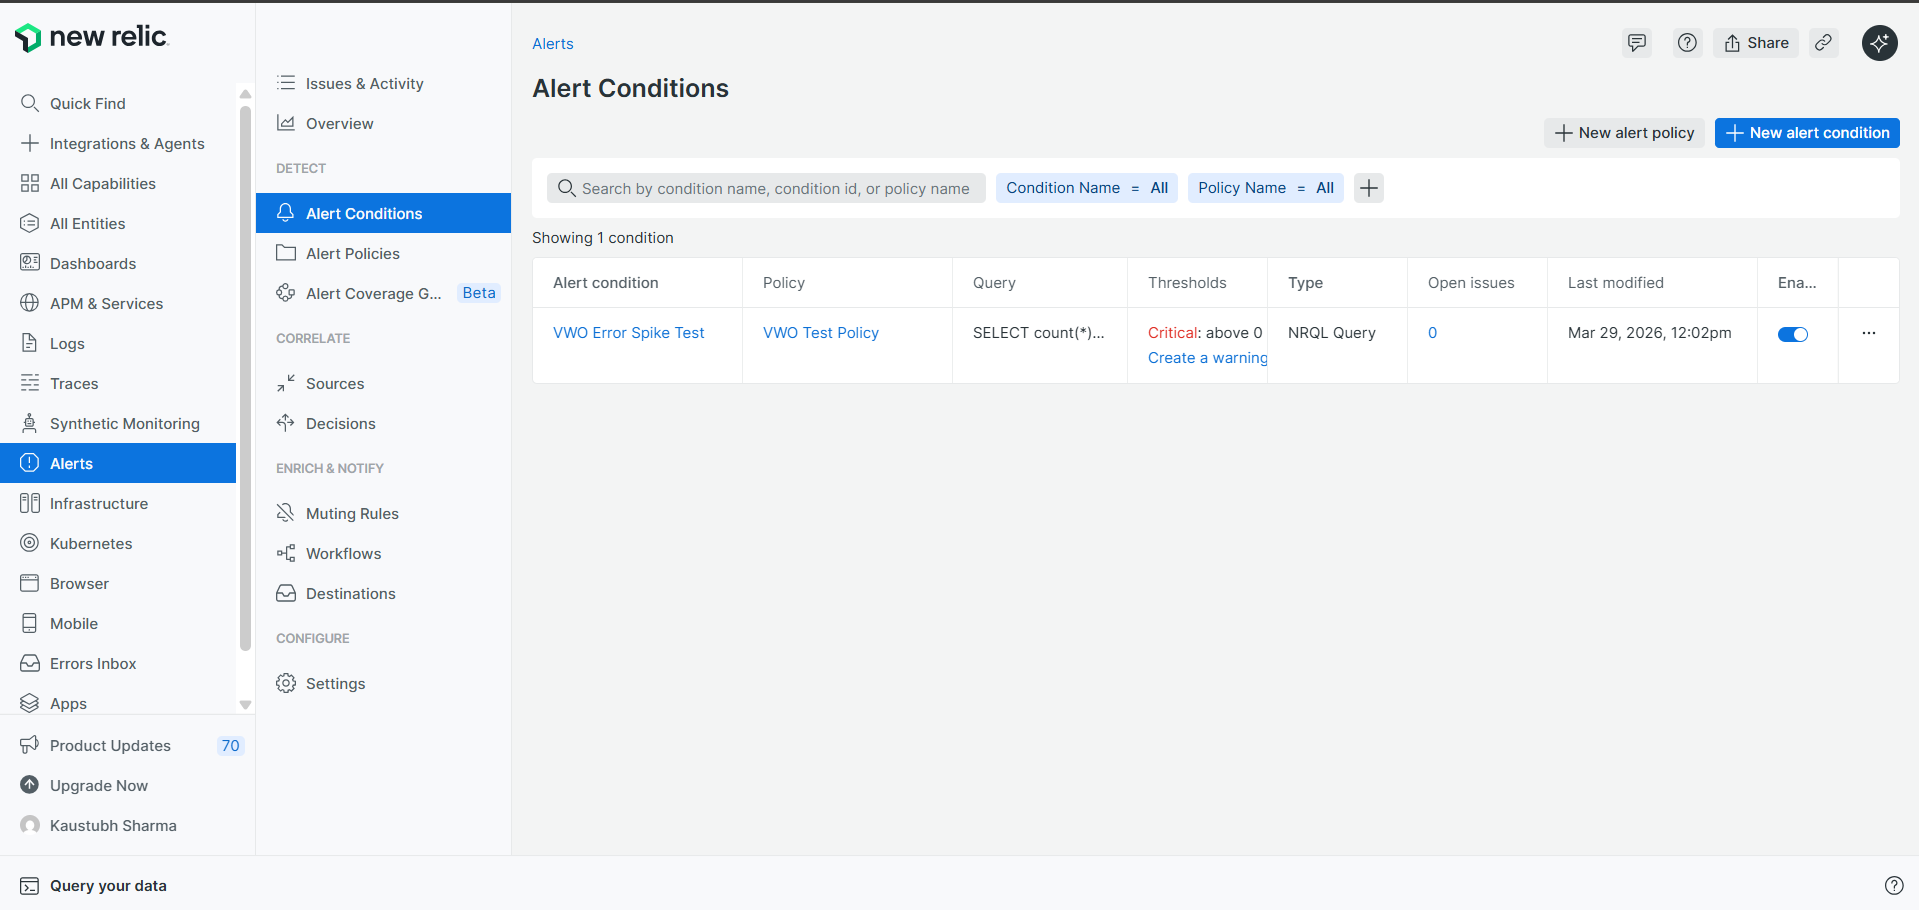
Task: Copy permalink with link icon
Action: coord(1824,43)
